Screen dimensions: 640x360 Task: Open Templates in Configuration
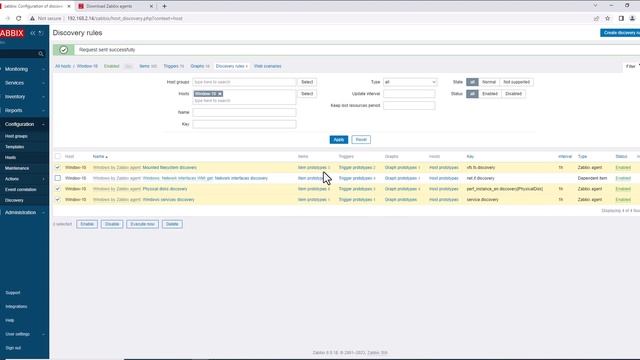click(15, 147)
